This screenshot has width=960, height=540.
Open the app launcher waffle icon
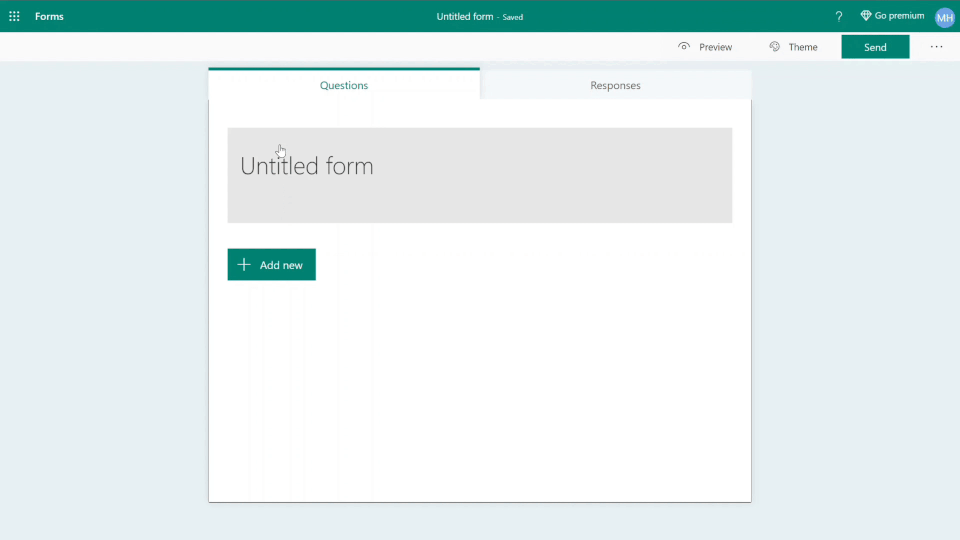pyautogui.click(x=14, y=16)
